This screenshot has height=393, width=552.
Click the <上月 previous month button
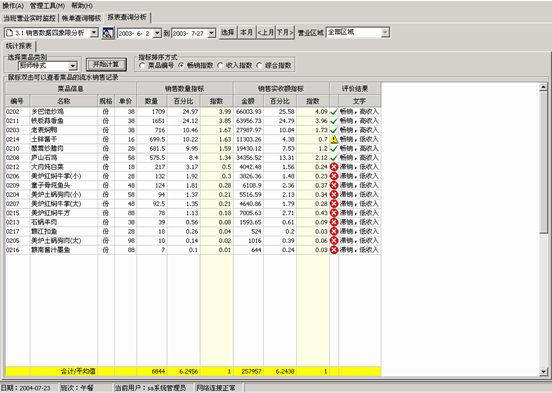(265, 32)
